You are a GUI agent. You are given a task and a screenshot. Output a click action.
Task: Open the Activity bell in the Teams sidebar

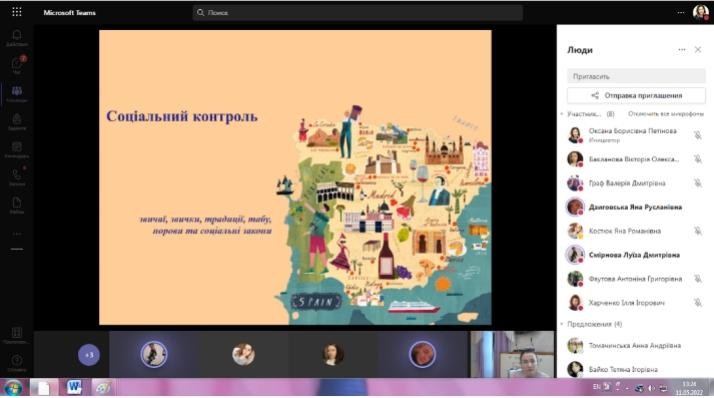(16, 38)
